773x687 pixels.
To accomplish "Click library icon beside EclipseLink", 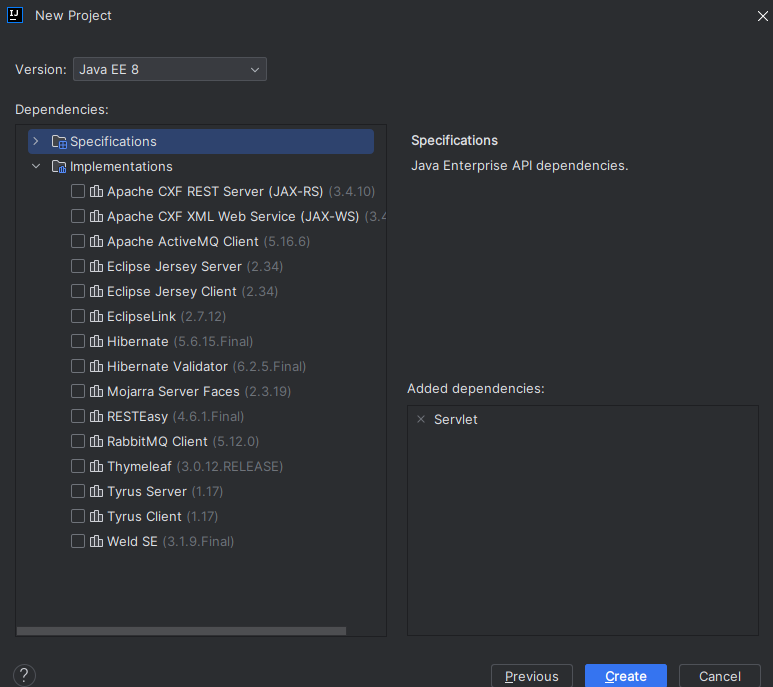I will (97, 316).
